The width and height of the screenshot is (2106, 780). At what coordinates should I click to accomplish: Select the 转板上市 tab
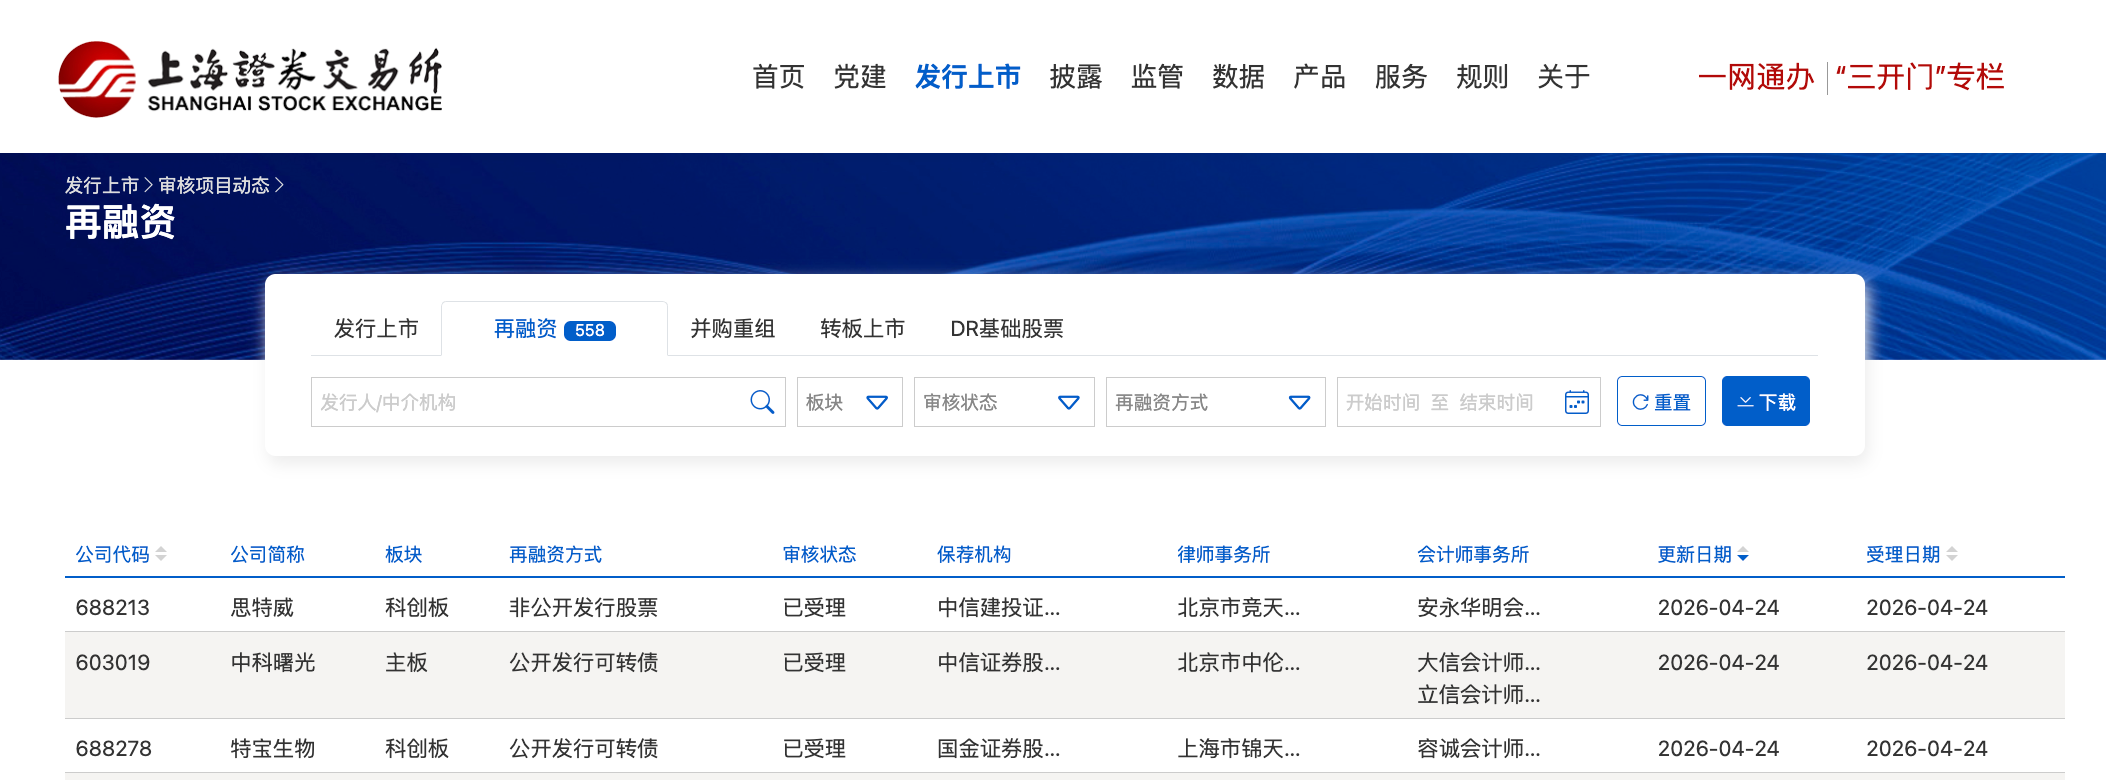(x=862, y=329)
